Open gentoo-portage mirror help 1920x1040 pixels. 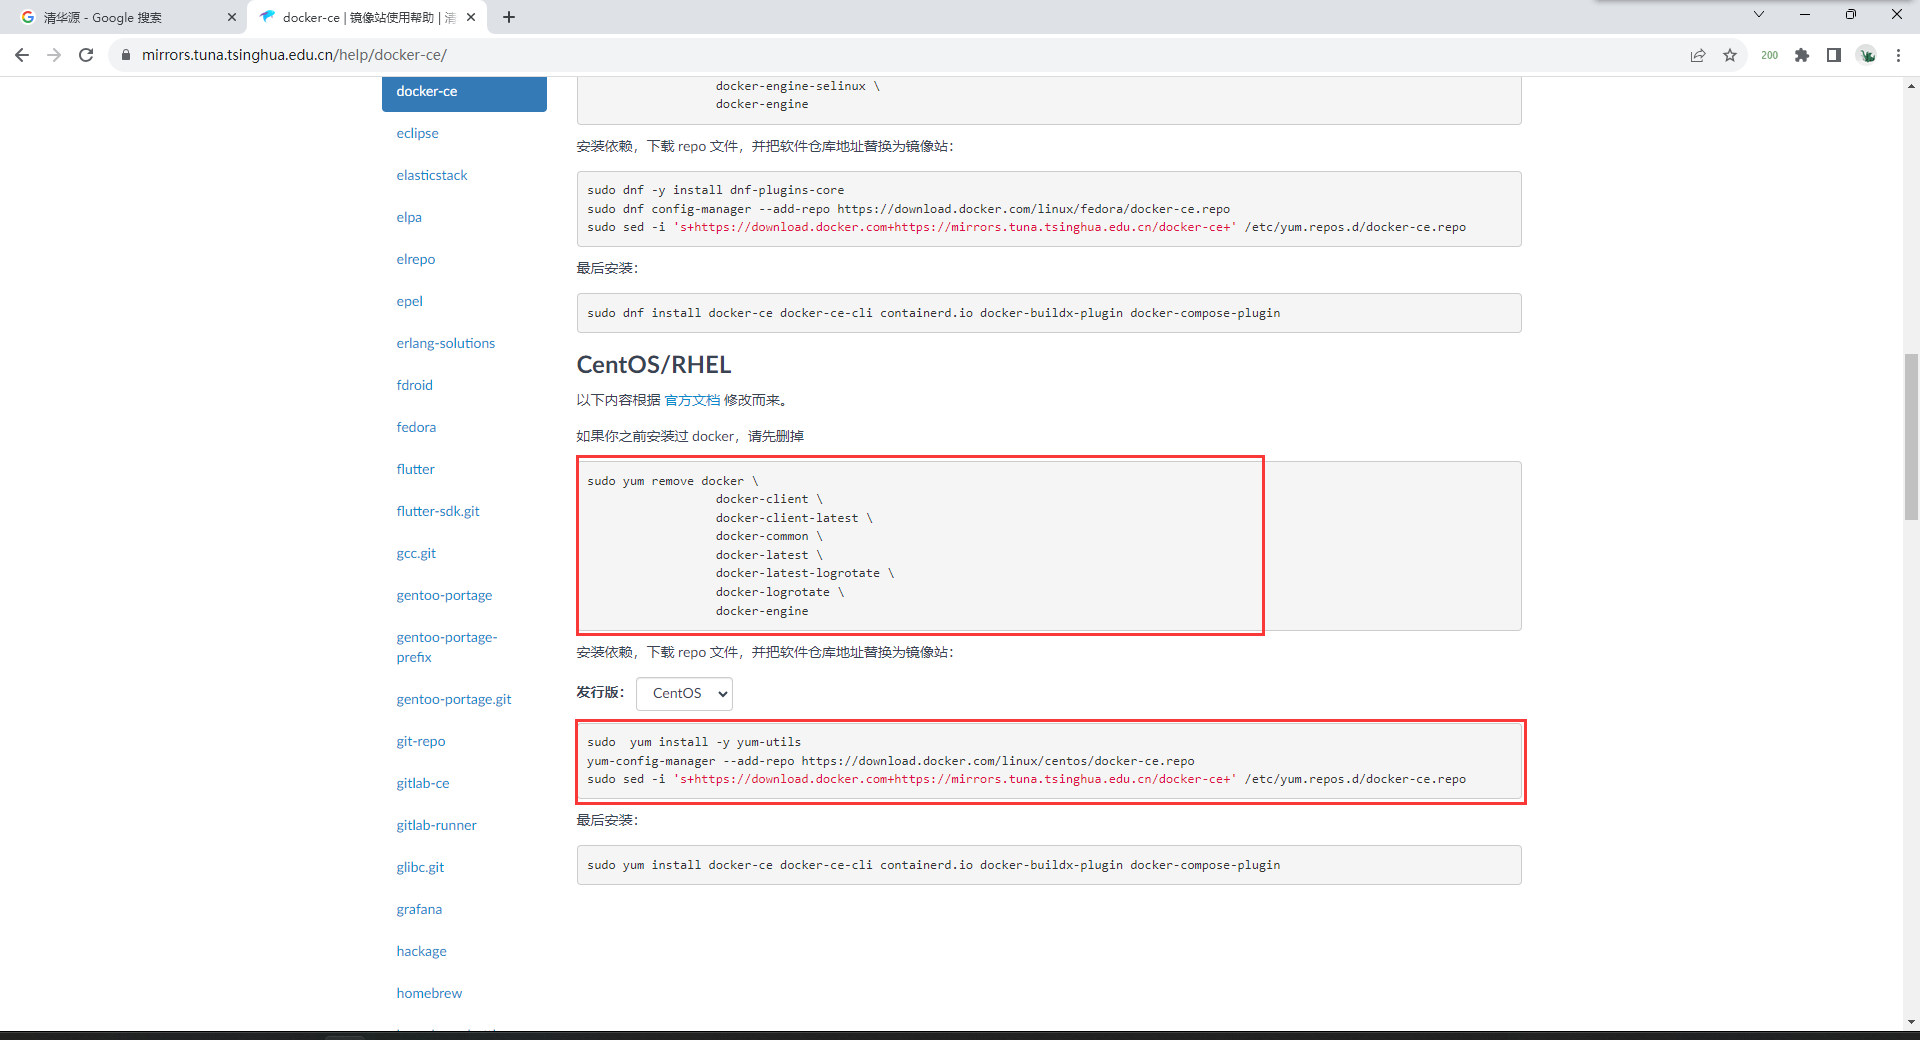[x=444, y=595]
